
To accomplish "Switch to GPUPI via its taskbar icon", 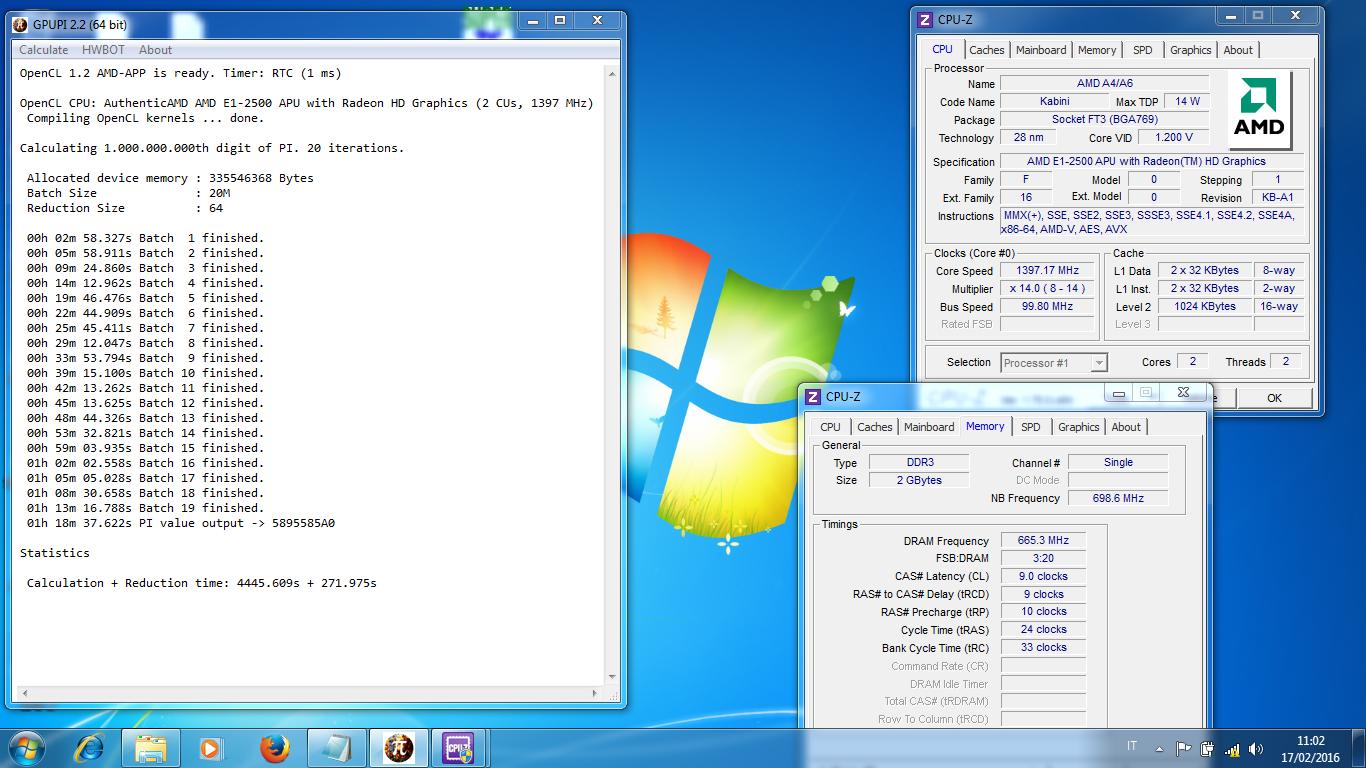I will click(399, 747).
